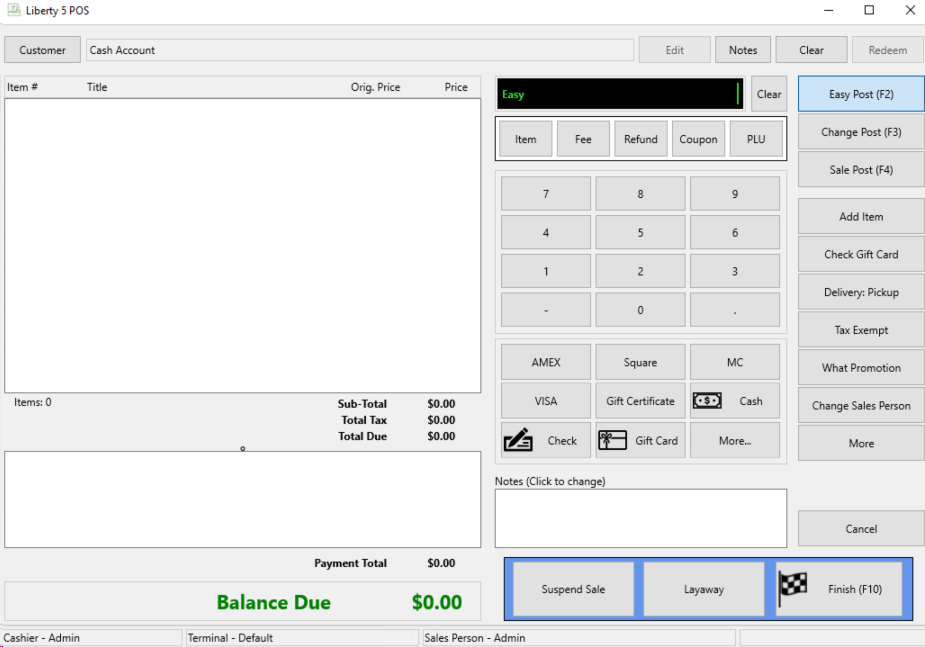Open the Customer lookup button
Image resolution: width=925 pixels, height=647 pixels.
pyautogui.click(x=42, y=50)
